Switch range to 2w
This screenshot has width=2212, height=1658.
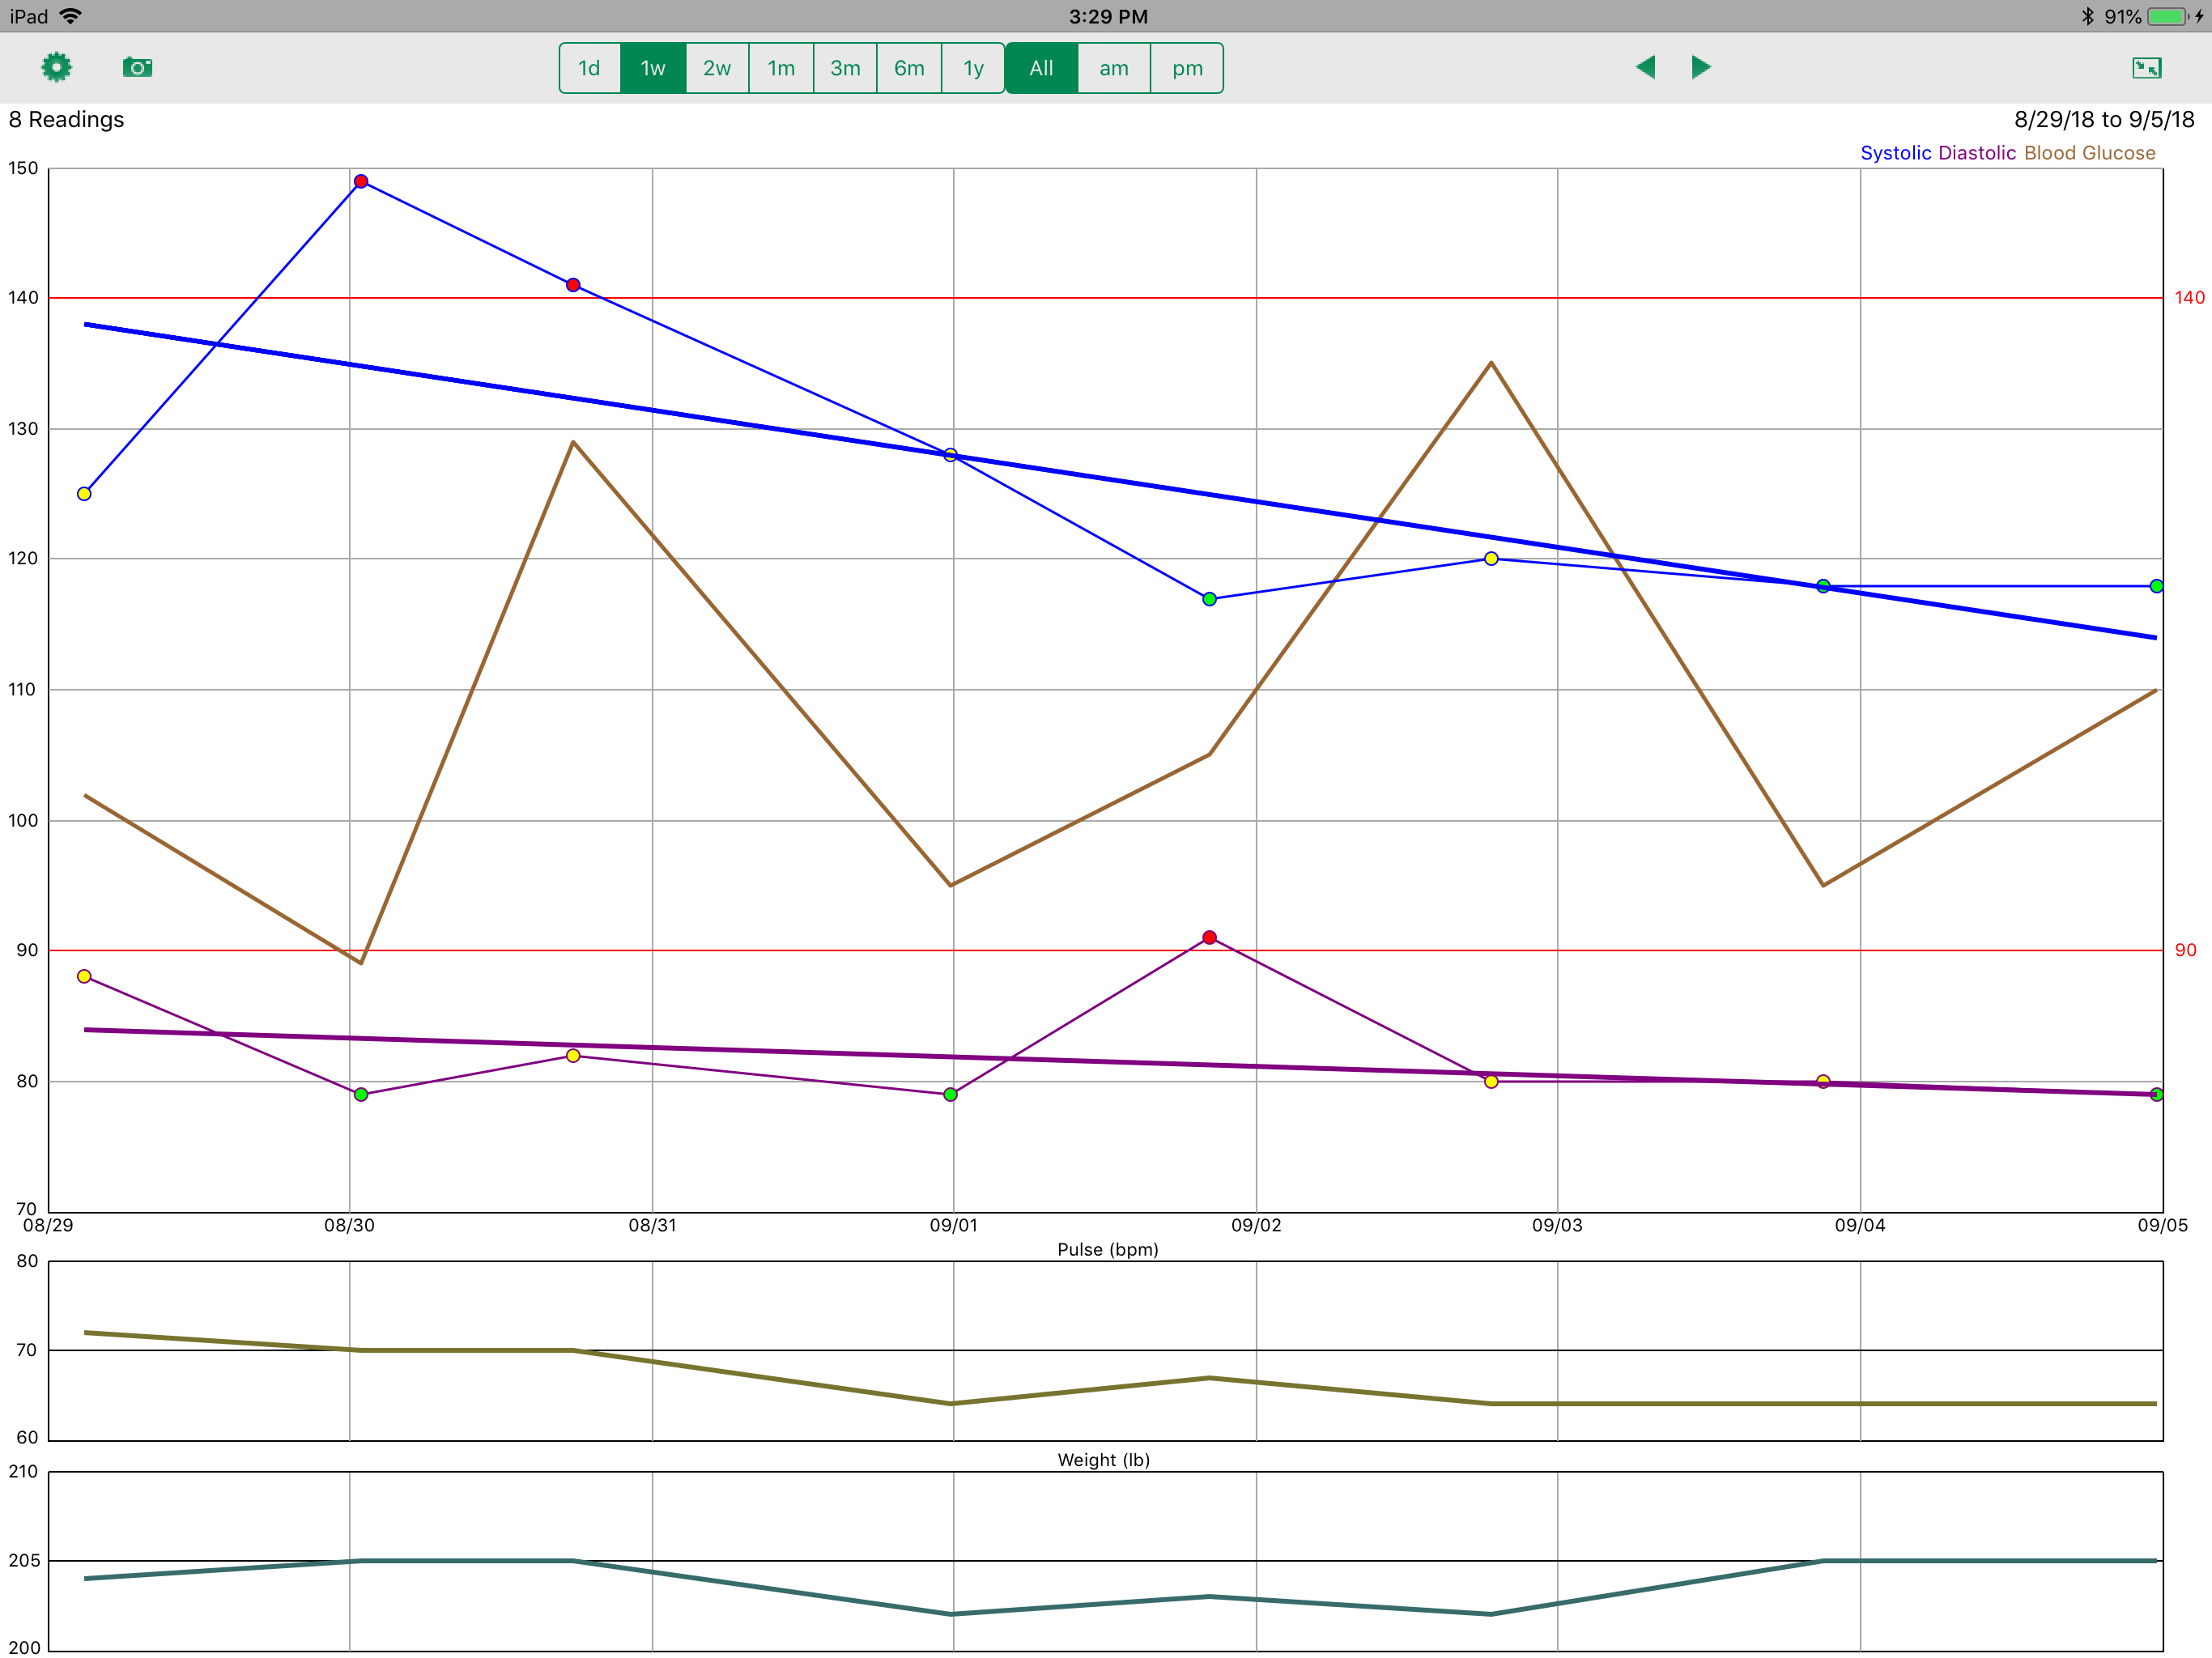(716, 68)
